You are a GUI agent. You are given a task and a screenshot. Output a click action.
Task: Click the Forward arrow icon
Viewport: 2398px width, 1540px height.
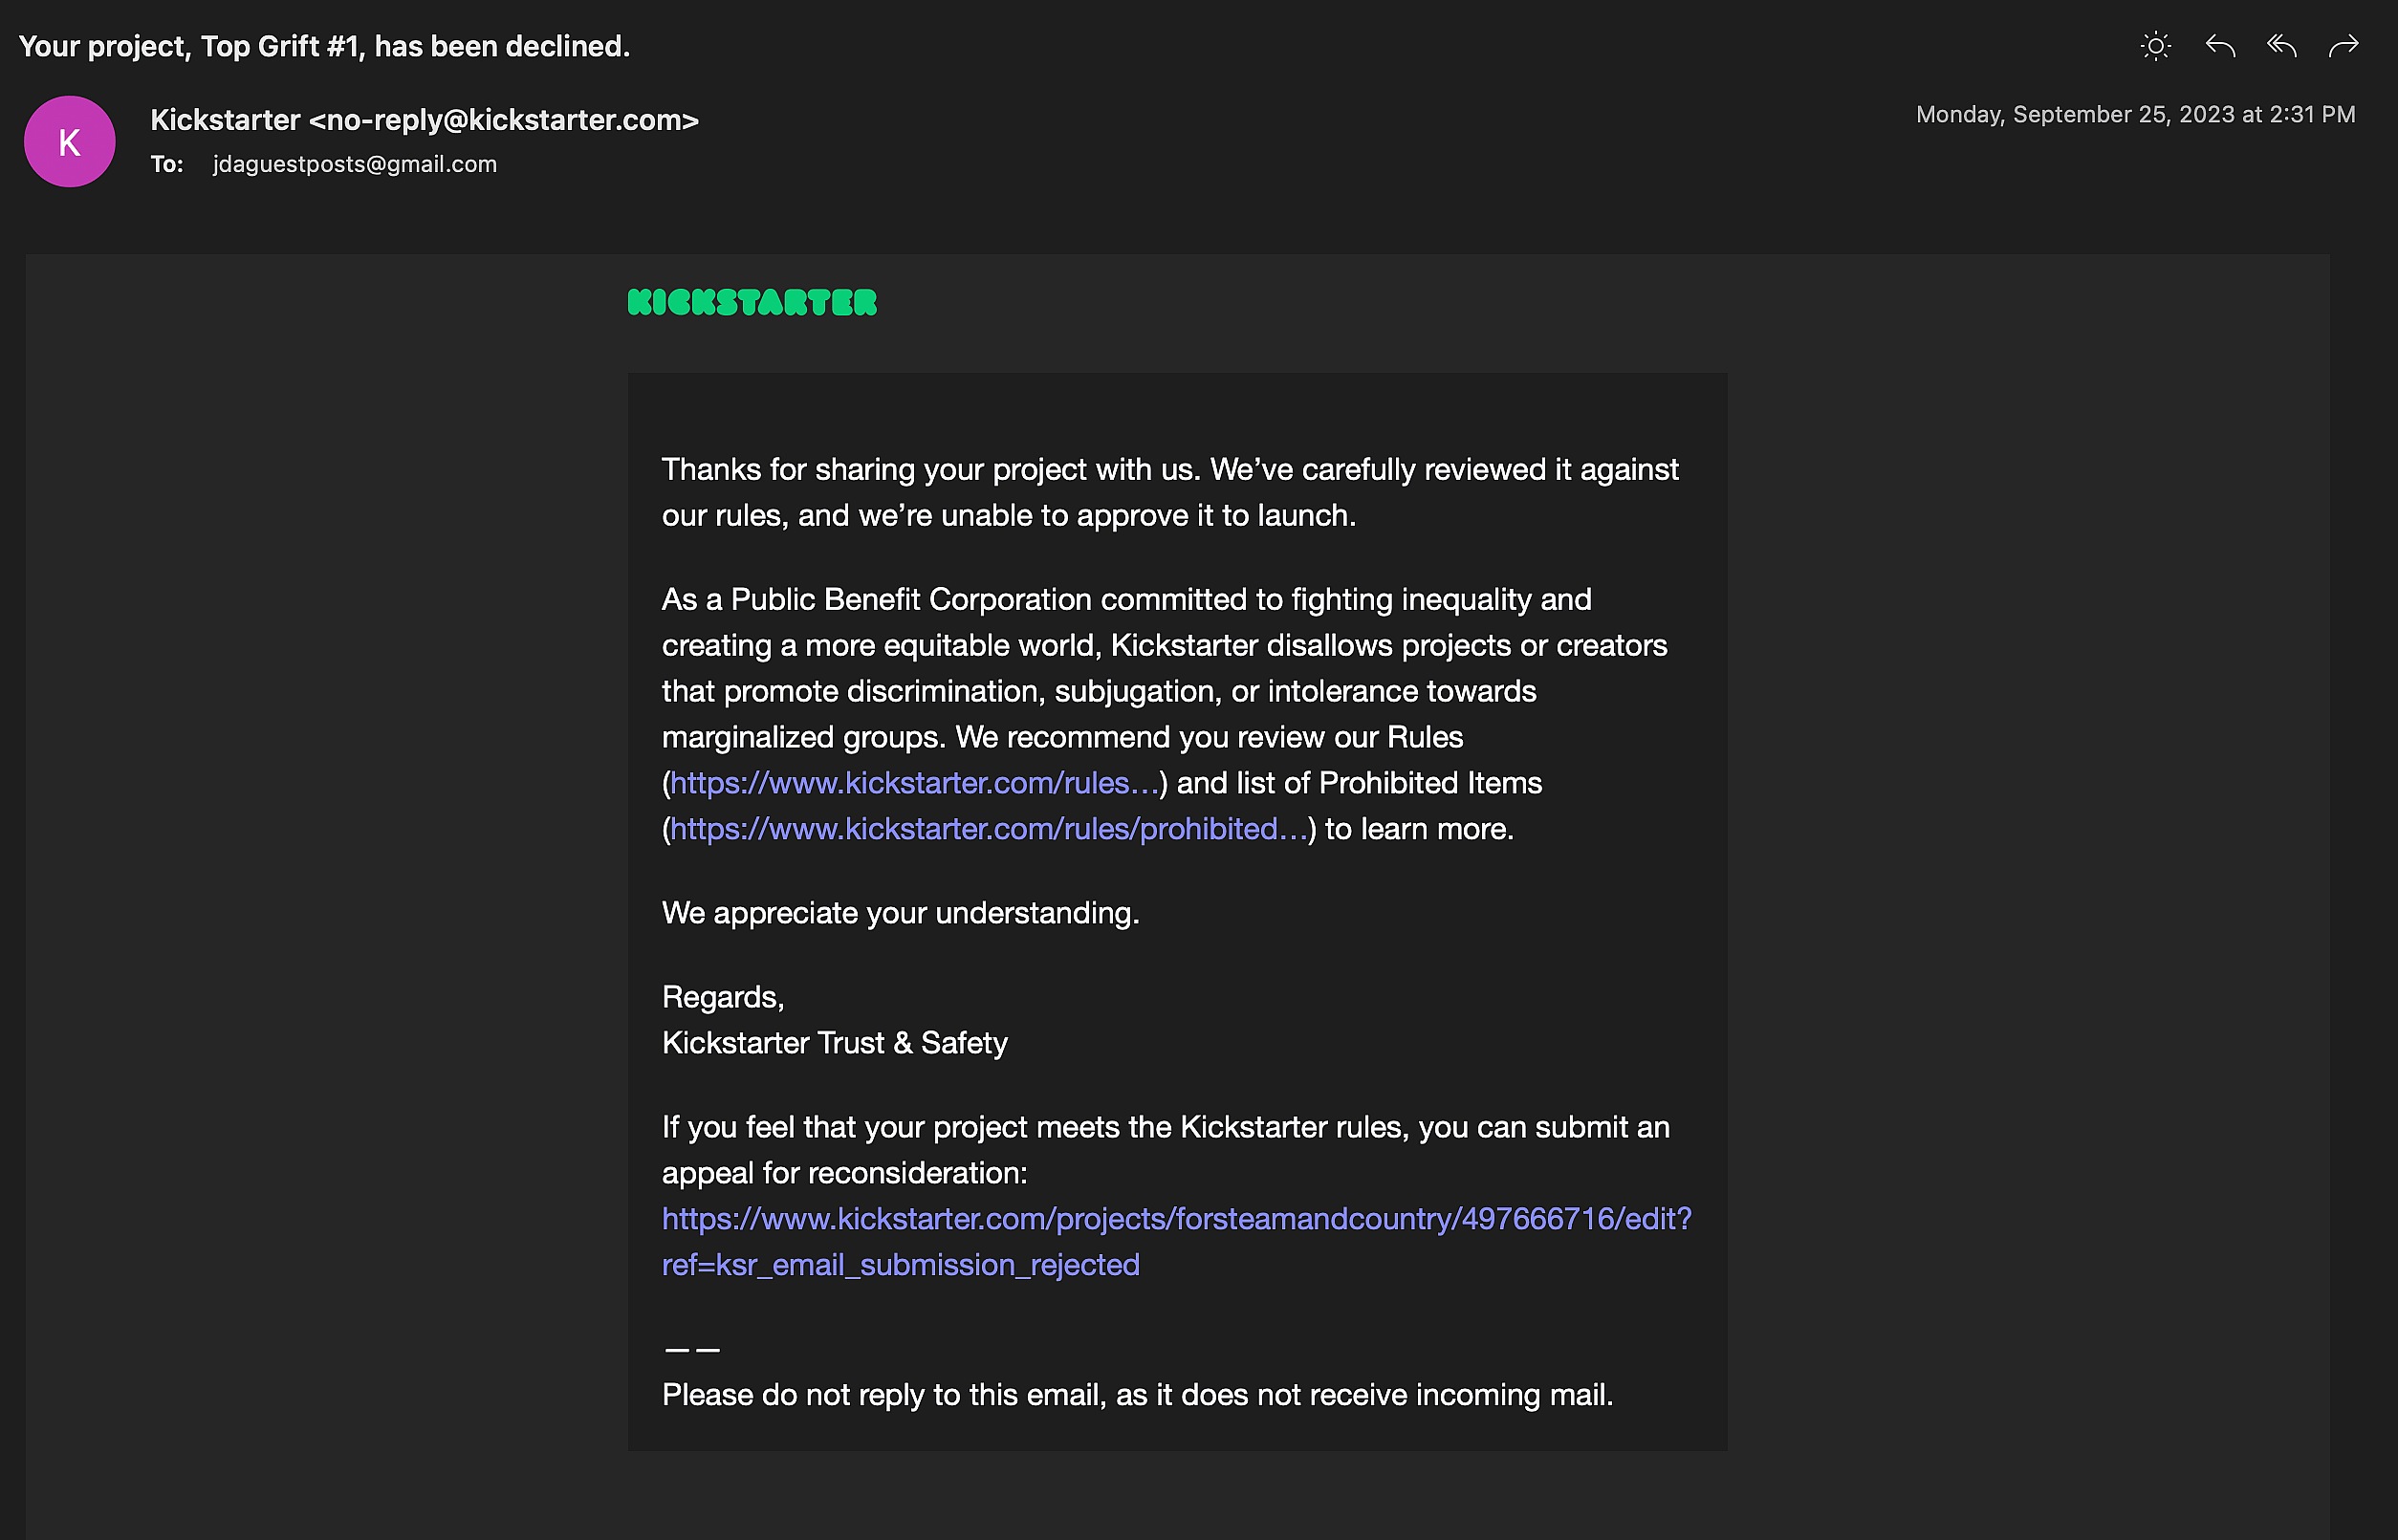pyautogui.click(x=2343, y=46)
